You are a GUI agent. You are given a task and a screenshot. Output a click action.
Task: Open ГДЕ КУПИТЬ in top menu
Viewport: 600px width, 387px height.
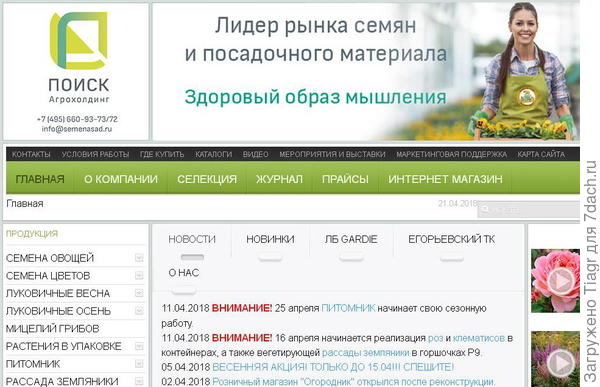[x=162, y=154]
